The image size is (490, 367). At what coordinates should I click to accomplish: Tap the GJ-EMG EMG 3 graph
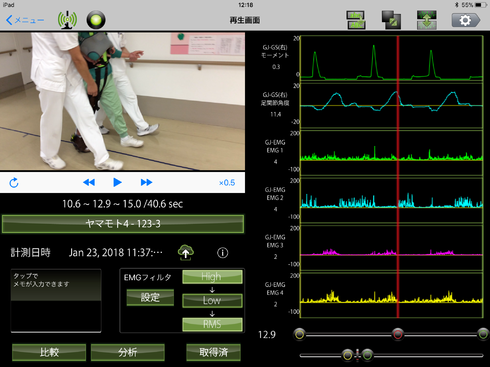coord(392,248)
